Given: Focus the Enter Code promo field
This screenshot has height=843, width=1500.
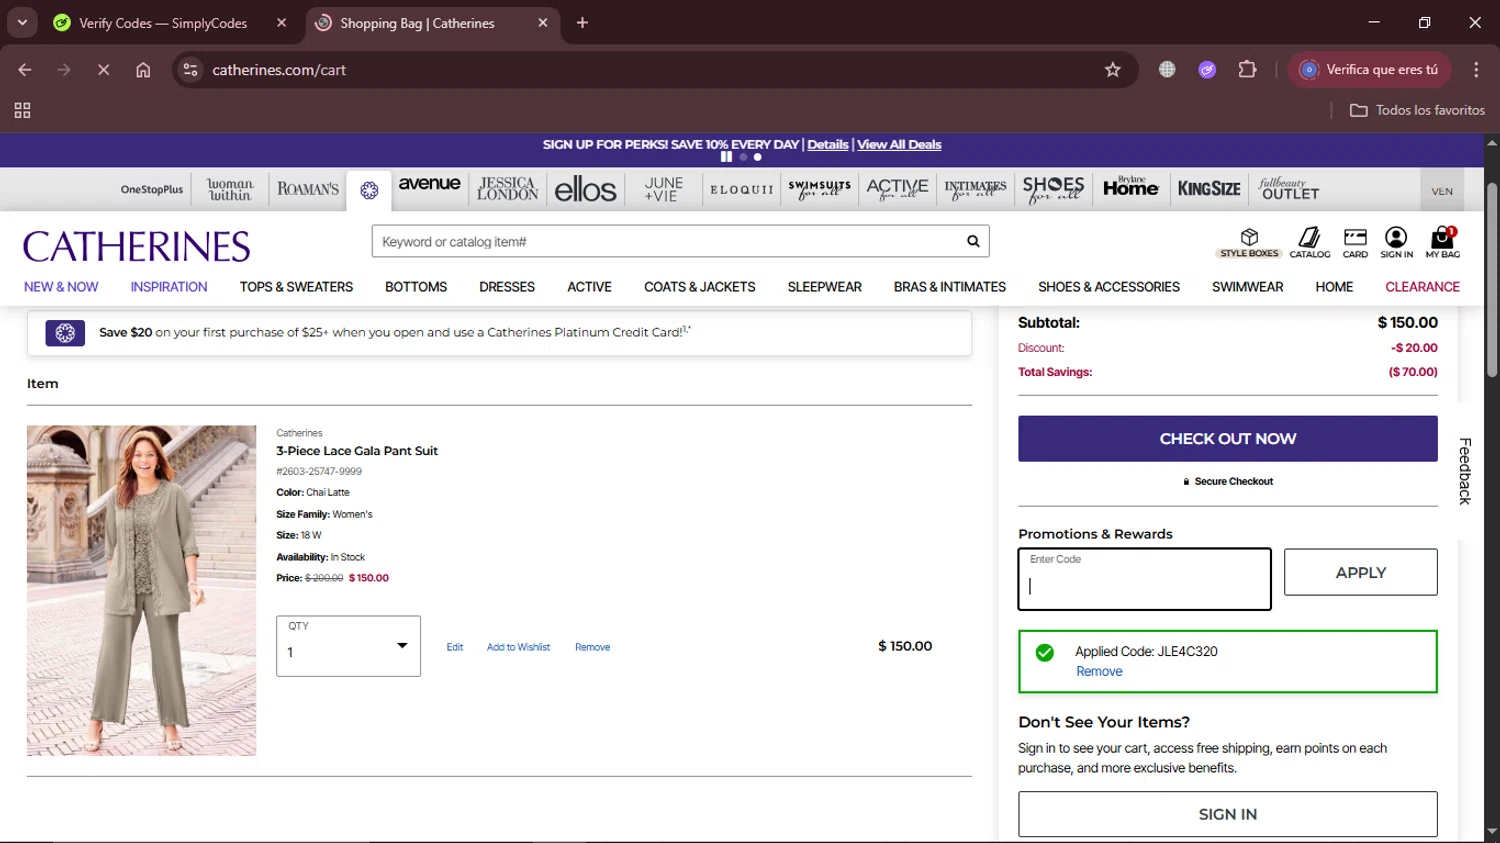Looking at the screenshot, I should (x=1144, y=579).
